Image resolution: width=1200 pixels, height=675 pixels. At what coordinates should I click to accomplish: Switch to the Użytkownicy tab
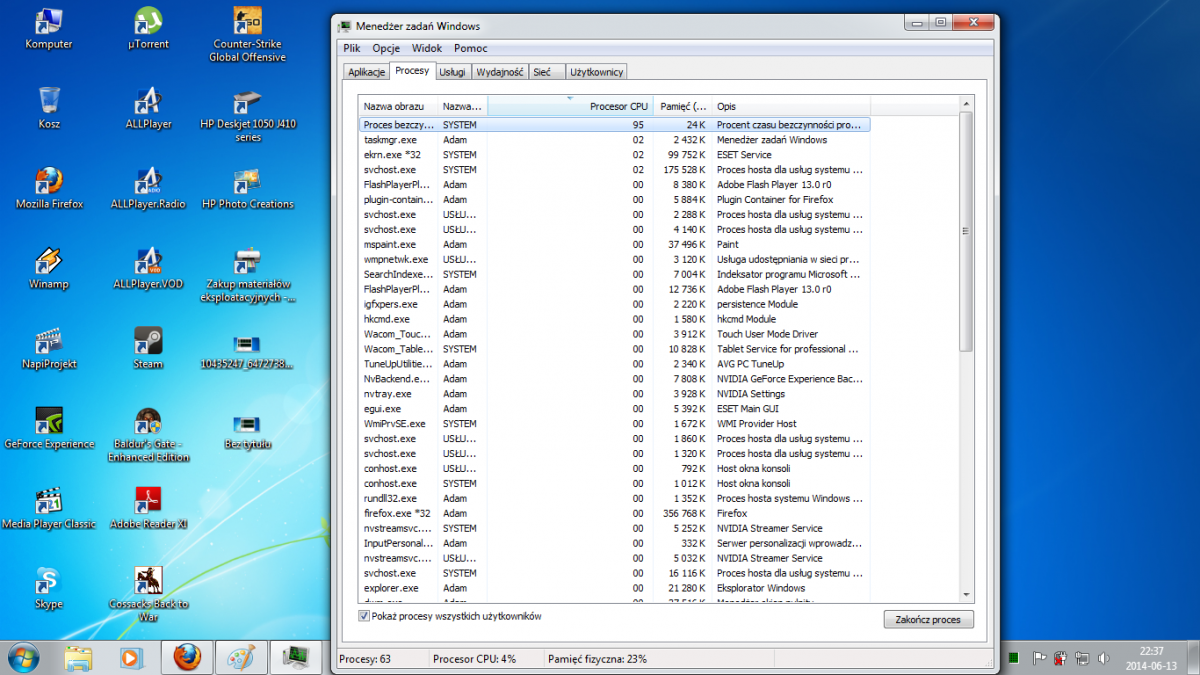click(597, 72)
